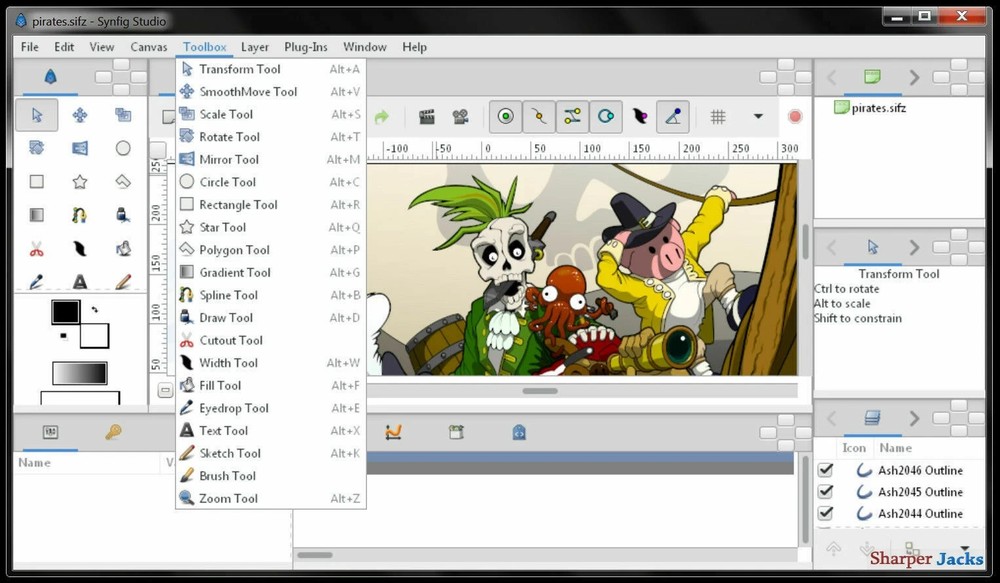1000x583 pixels.
Task: Select the Sketch pencil icon in toolbox panel
Action: pyautogui.click(x=123, y=281)
